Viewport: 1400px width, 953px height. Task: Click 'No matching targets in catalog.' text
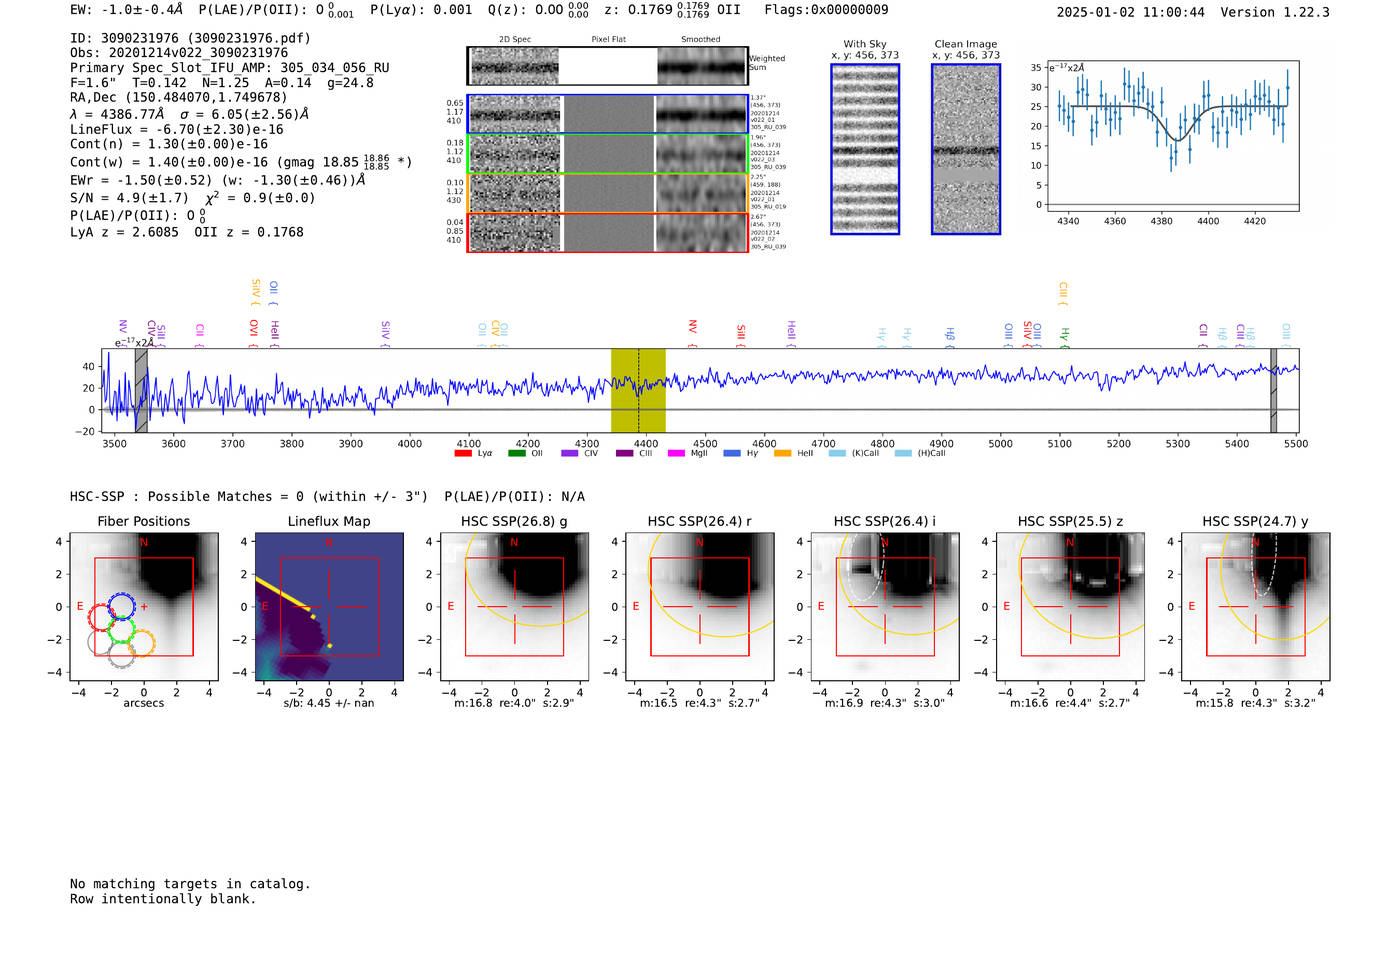[190, 884]
